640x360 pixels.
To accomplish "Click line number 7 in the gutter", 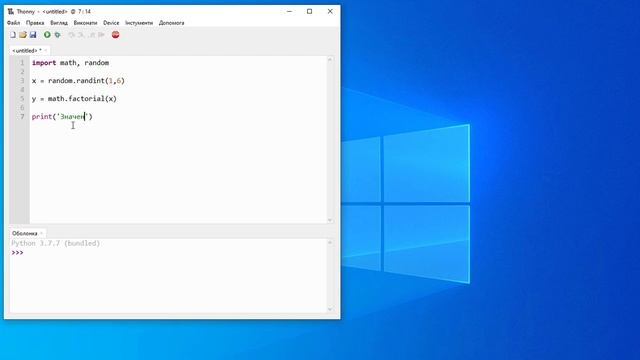I will (x=22, y=117).
